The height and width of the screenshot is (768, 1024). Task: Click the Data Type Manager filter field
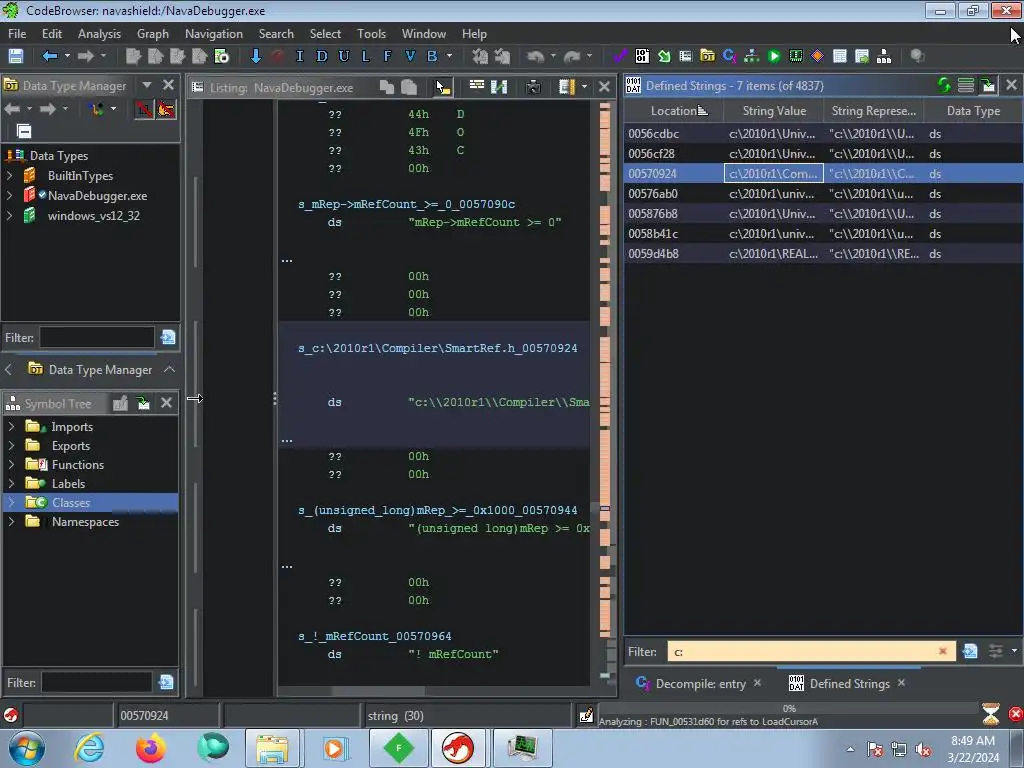pyautogui.click(x=97, y=338)
